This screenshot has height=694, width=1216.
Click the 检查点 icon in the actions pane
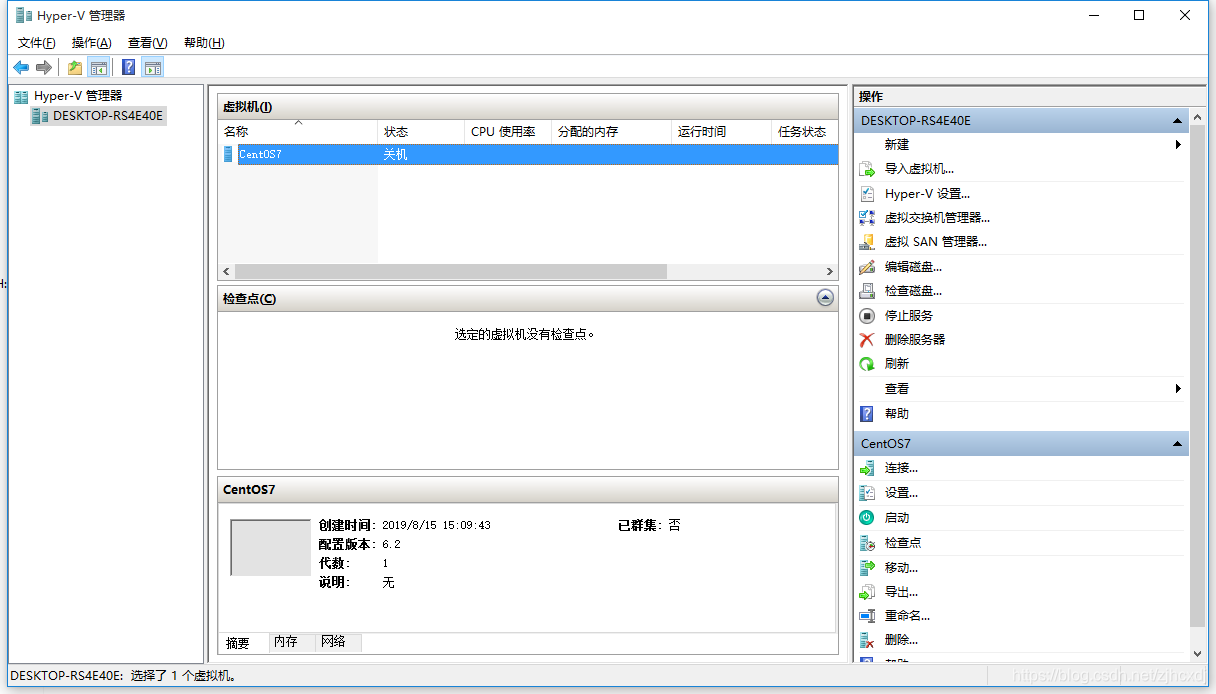867,543
